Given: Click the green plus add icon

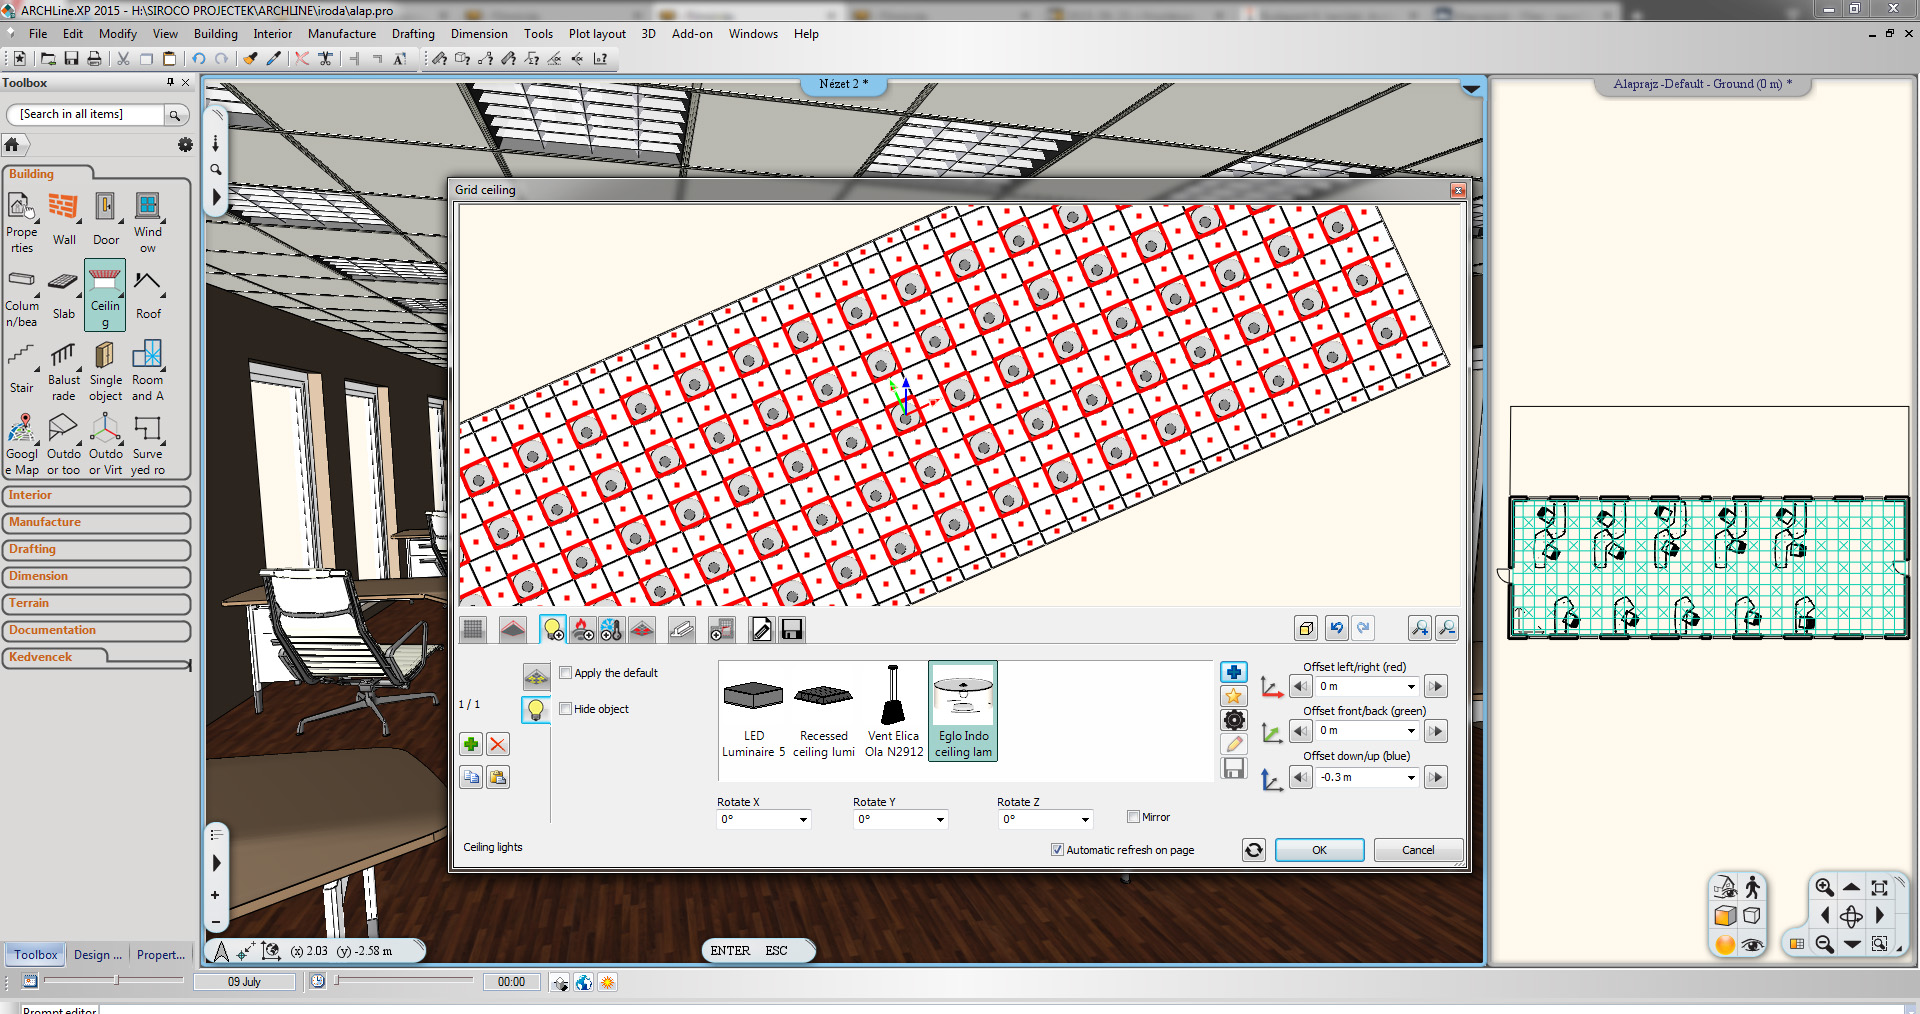Looking at the screenshot, I should [471, 744].
